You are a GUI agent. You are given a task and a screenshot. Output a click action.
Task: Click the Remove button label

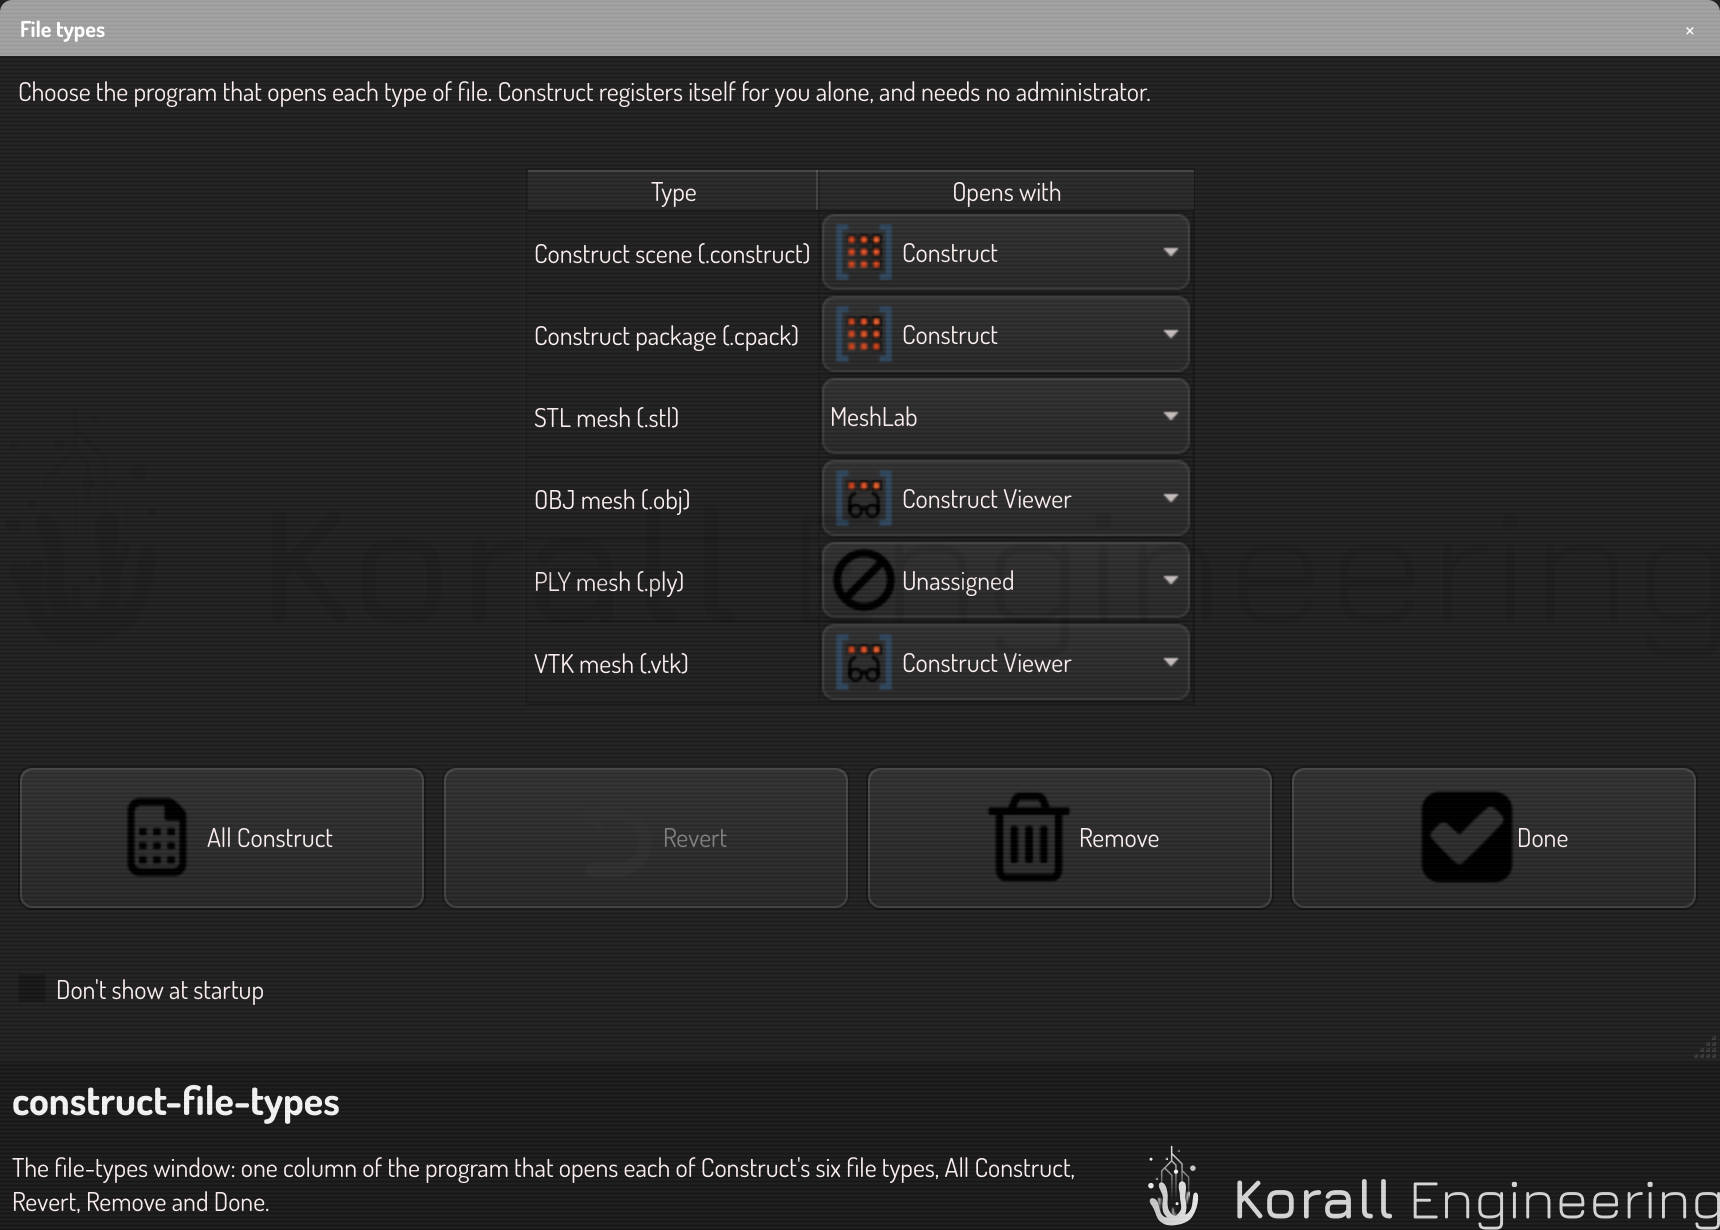(x=1119, y=838)
